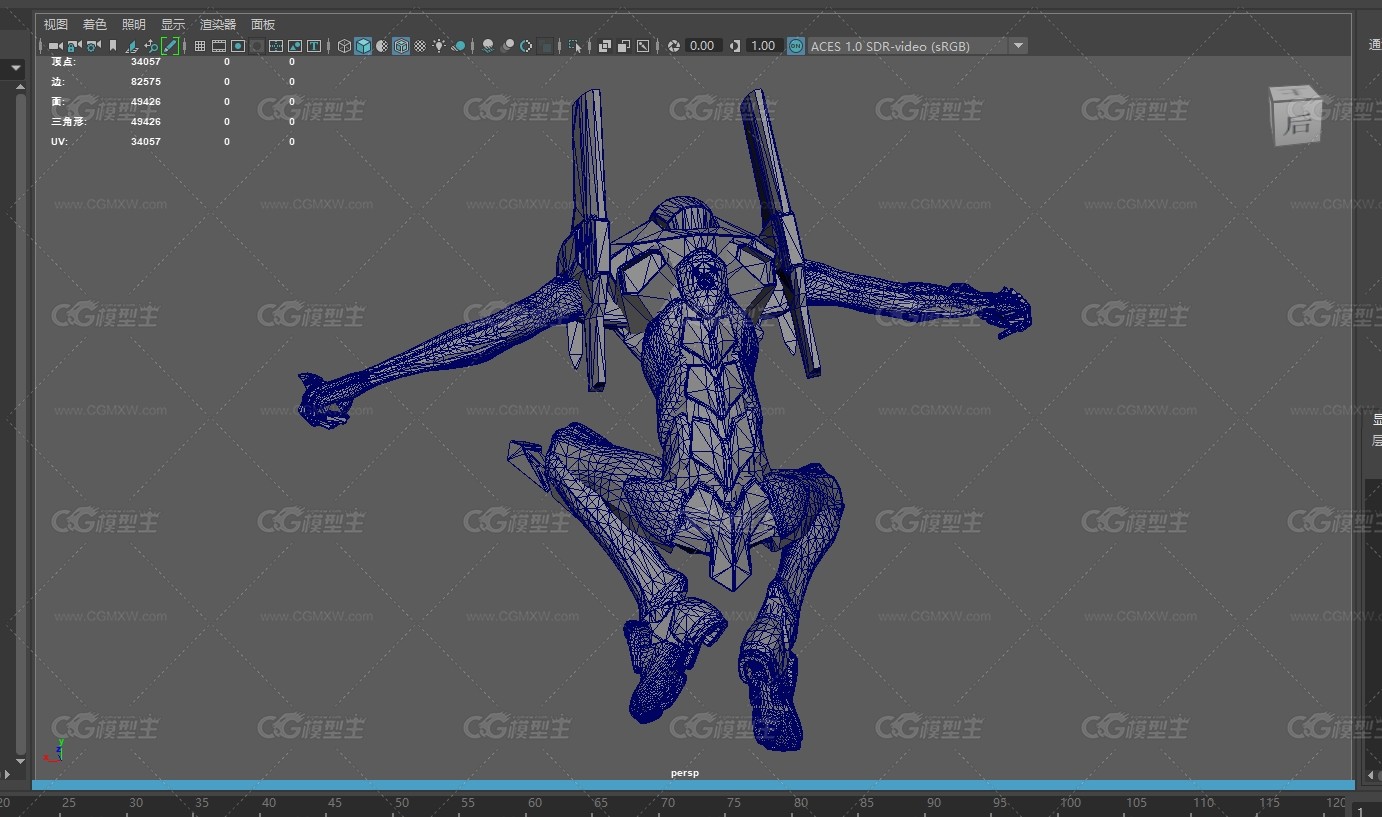1382x817 pixels.
Task: Click the 2D Pan/Zoom icon
Action: 151,46
